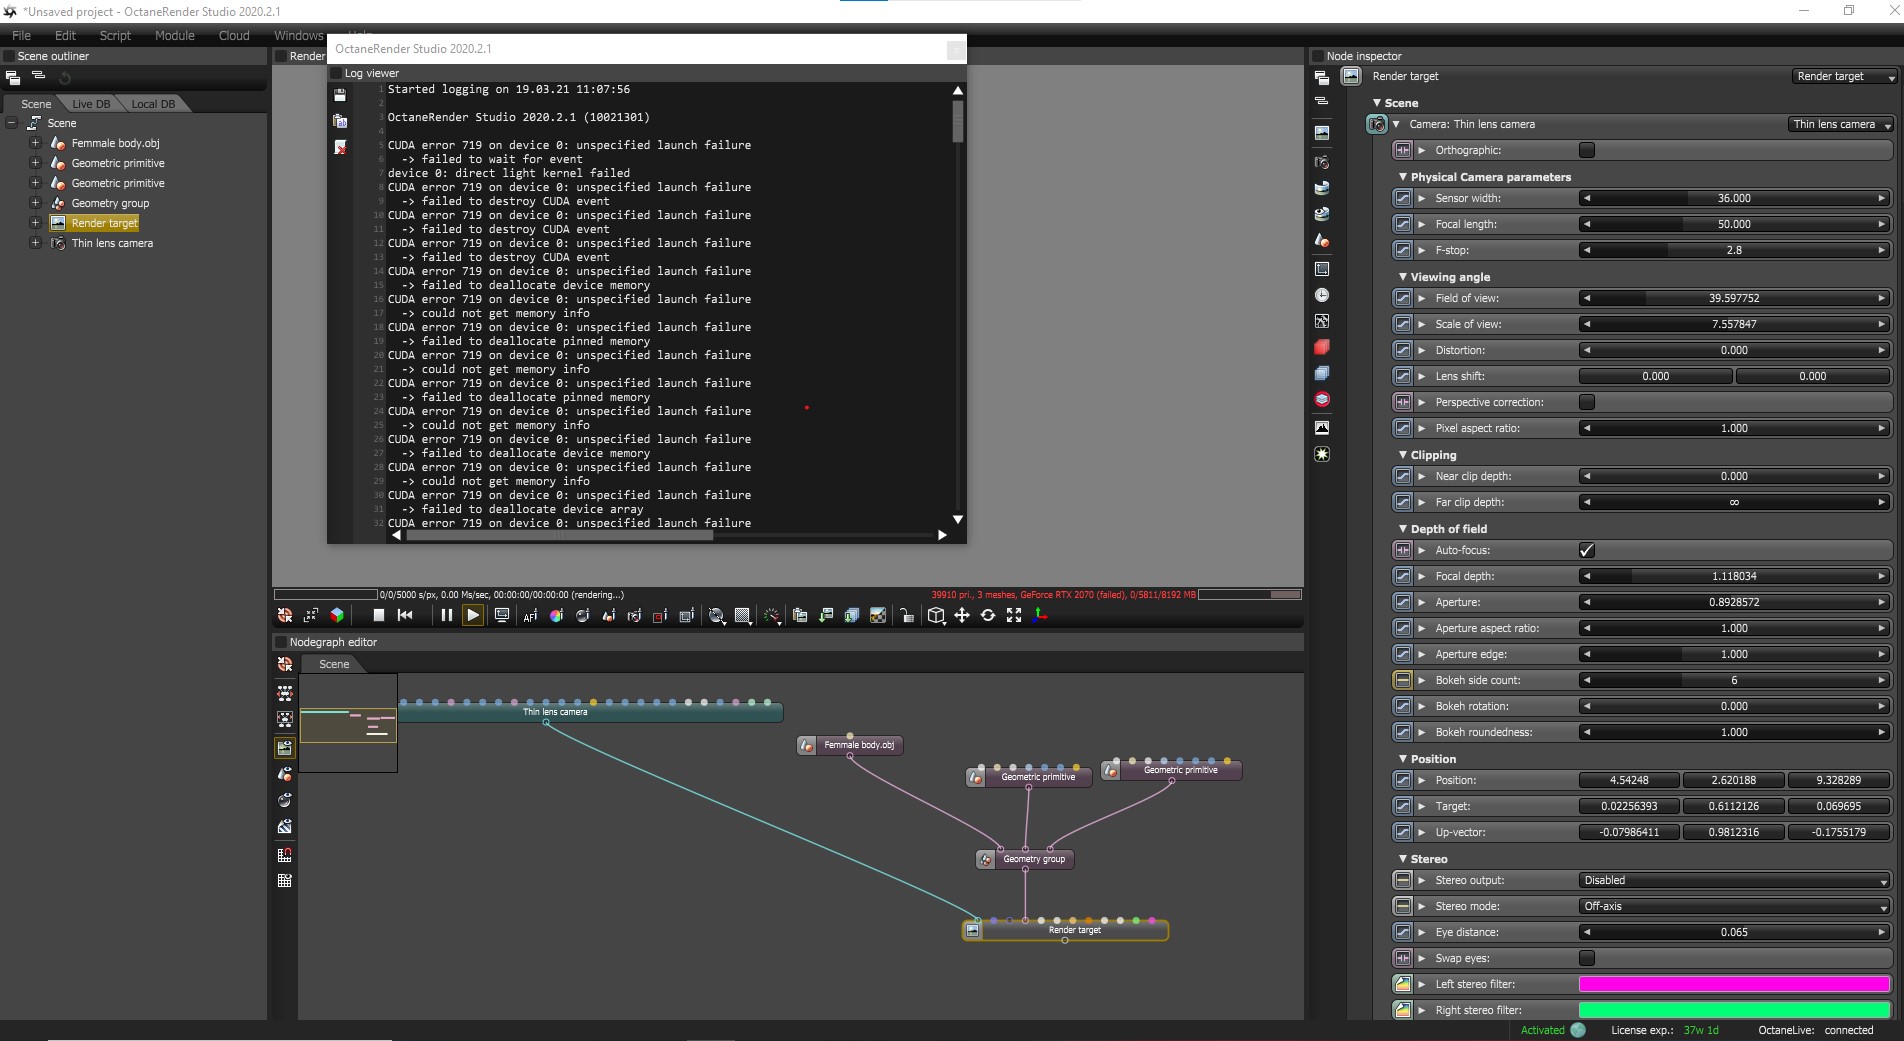
Task: Restart the render with the rewind icon
Action: [405, 616]
